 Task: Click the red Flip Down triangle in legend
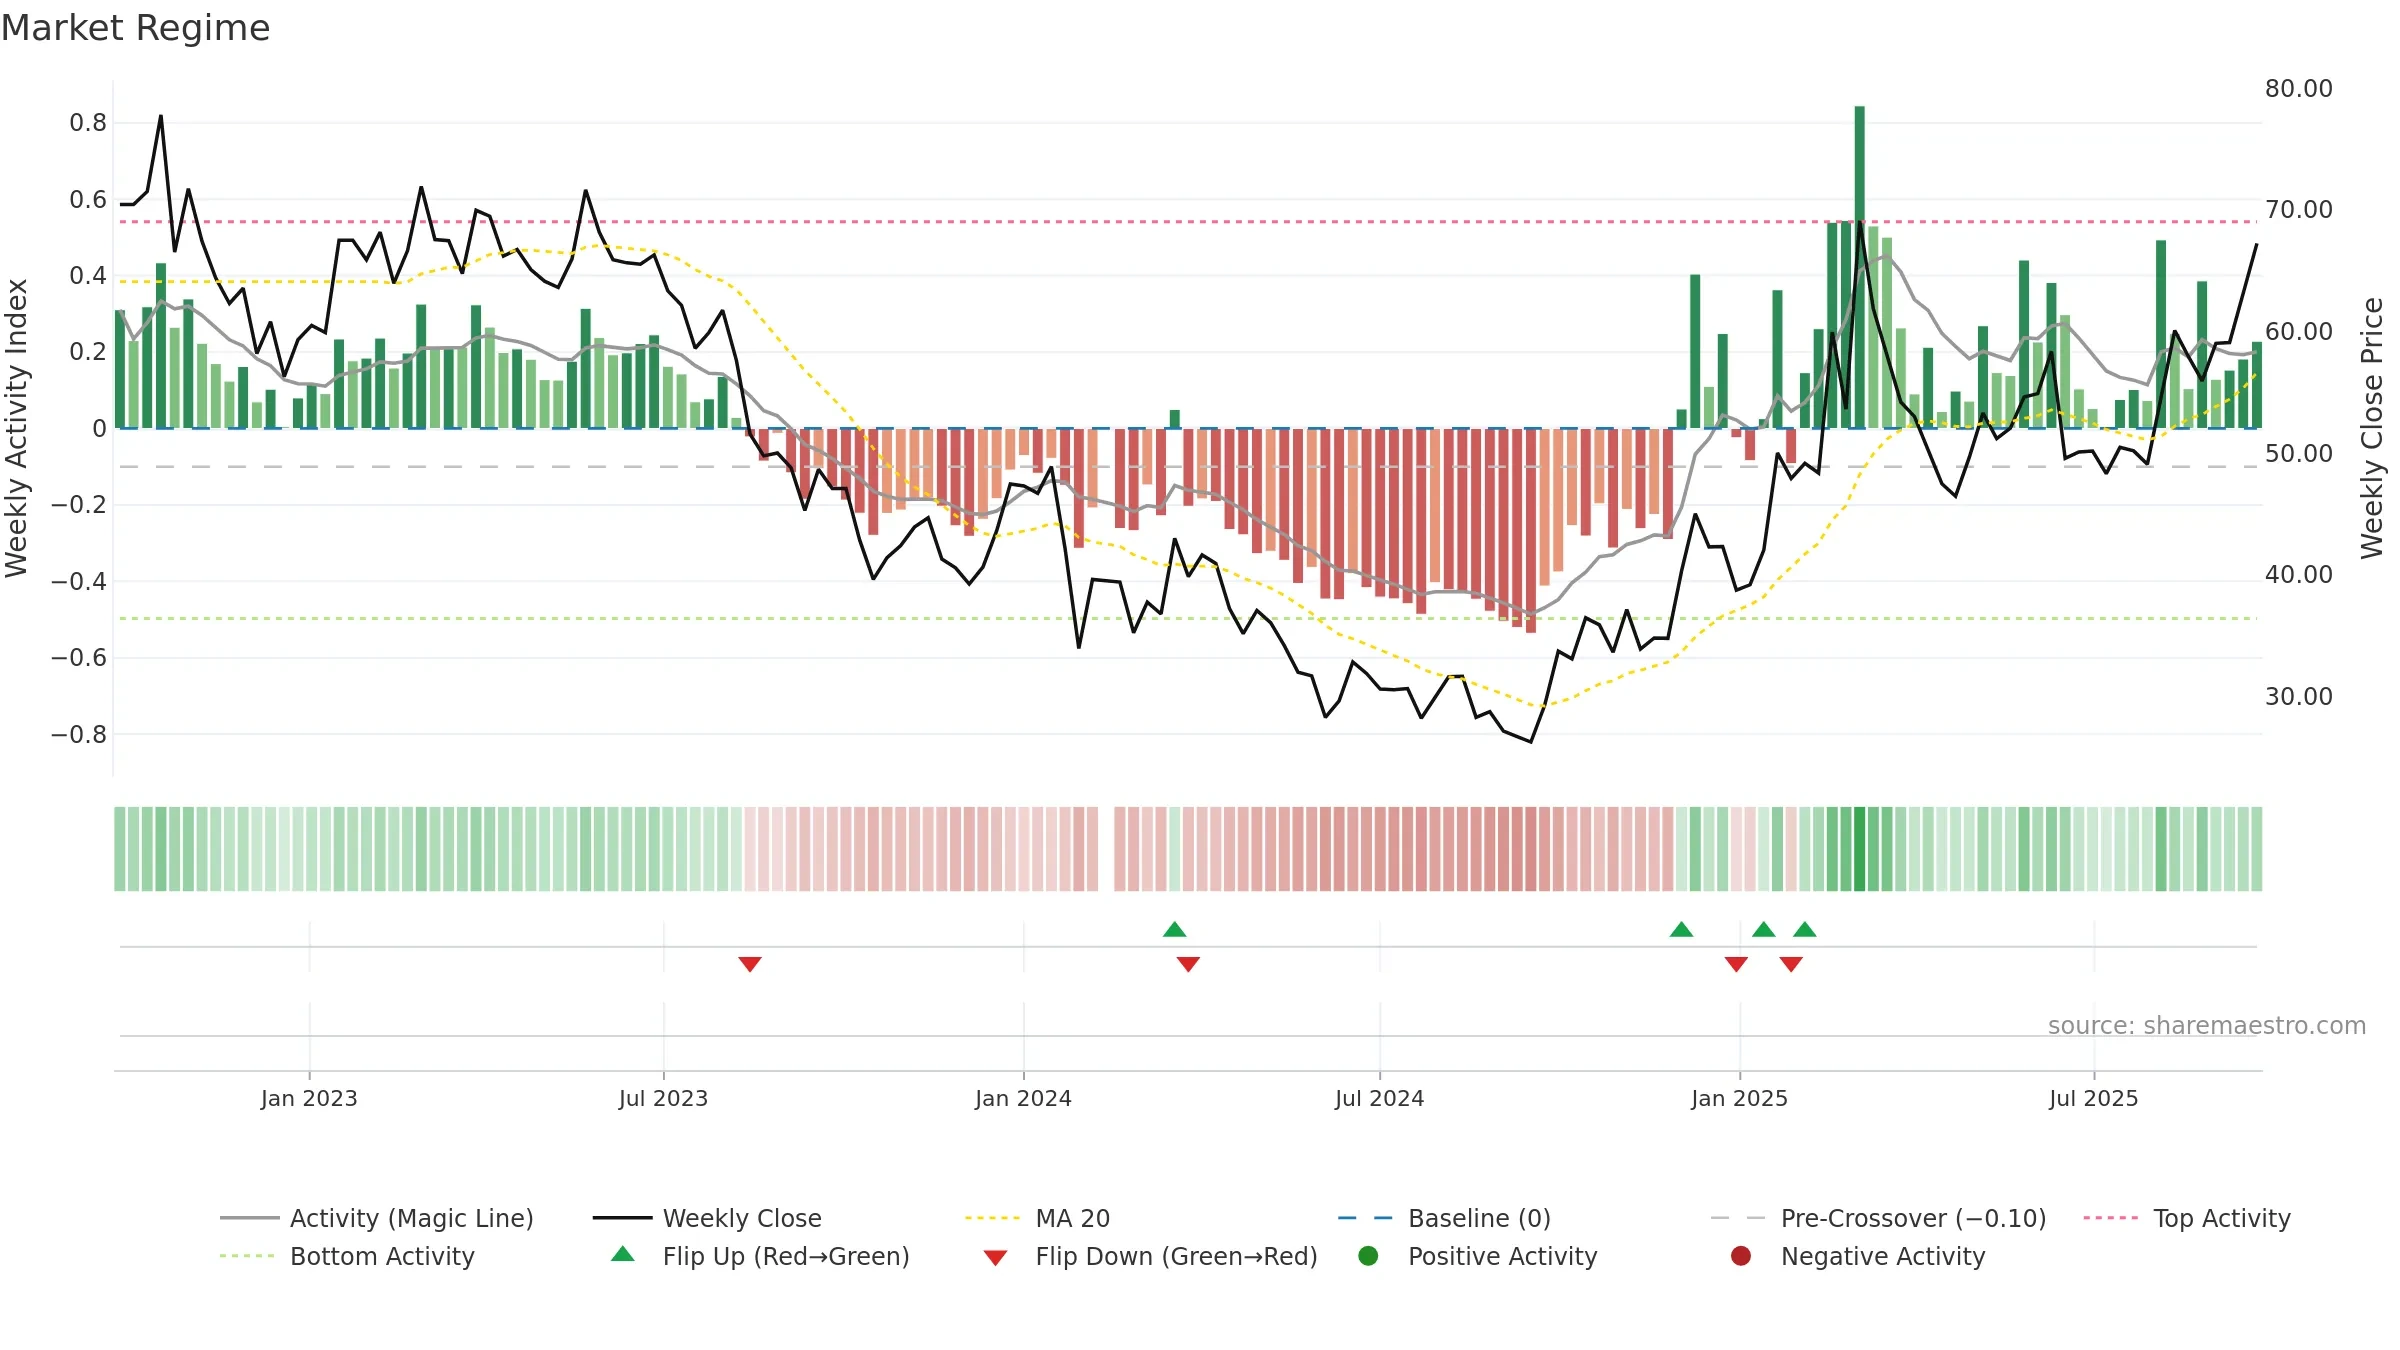(995, 1258)
